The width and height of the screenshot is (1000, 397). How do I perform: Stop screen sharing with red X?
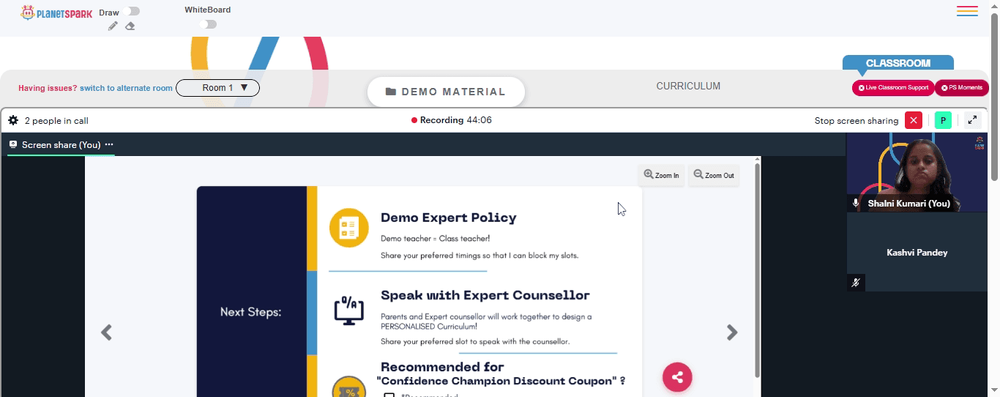913,120
